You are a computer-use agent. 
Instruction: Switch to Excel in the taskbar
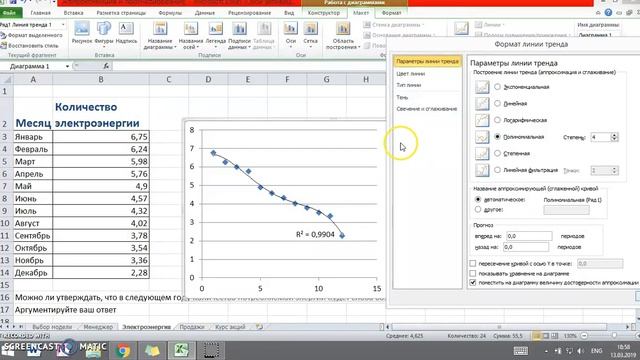(181, 351)
